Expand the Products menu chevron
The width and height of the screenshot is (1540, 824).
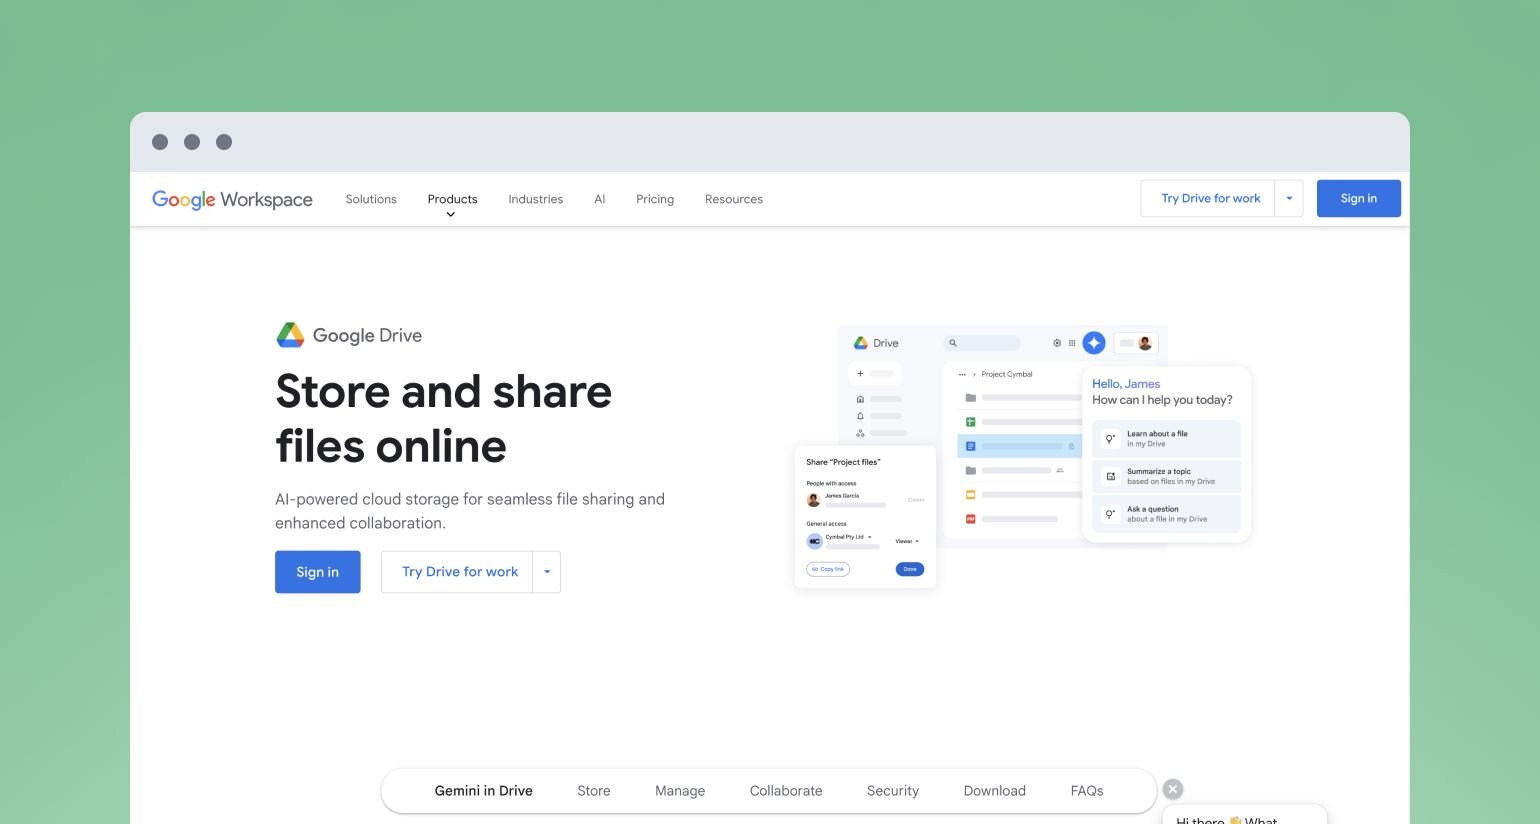pos(451,214)
